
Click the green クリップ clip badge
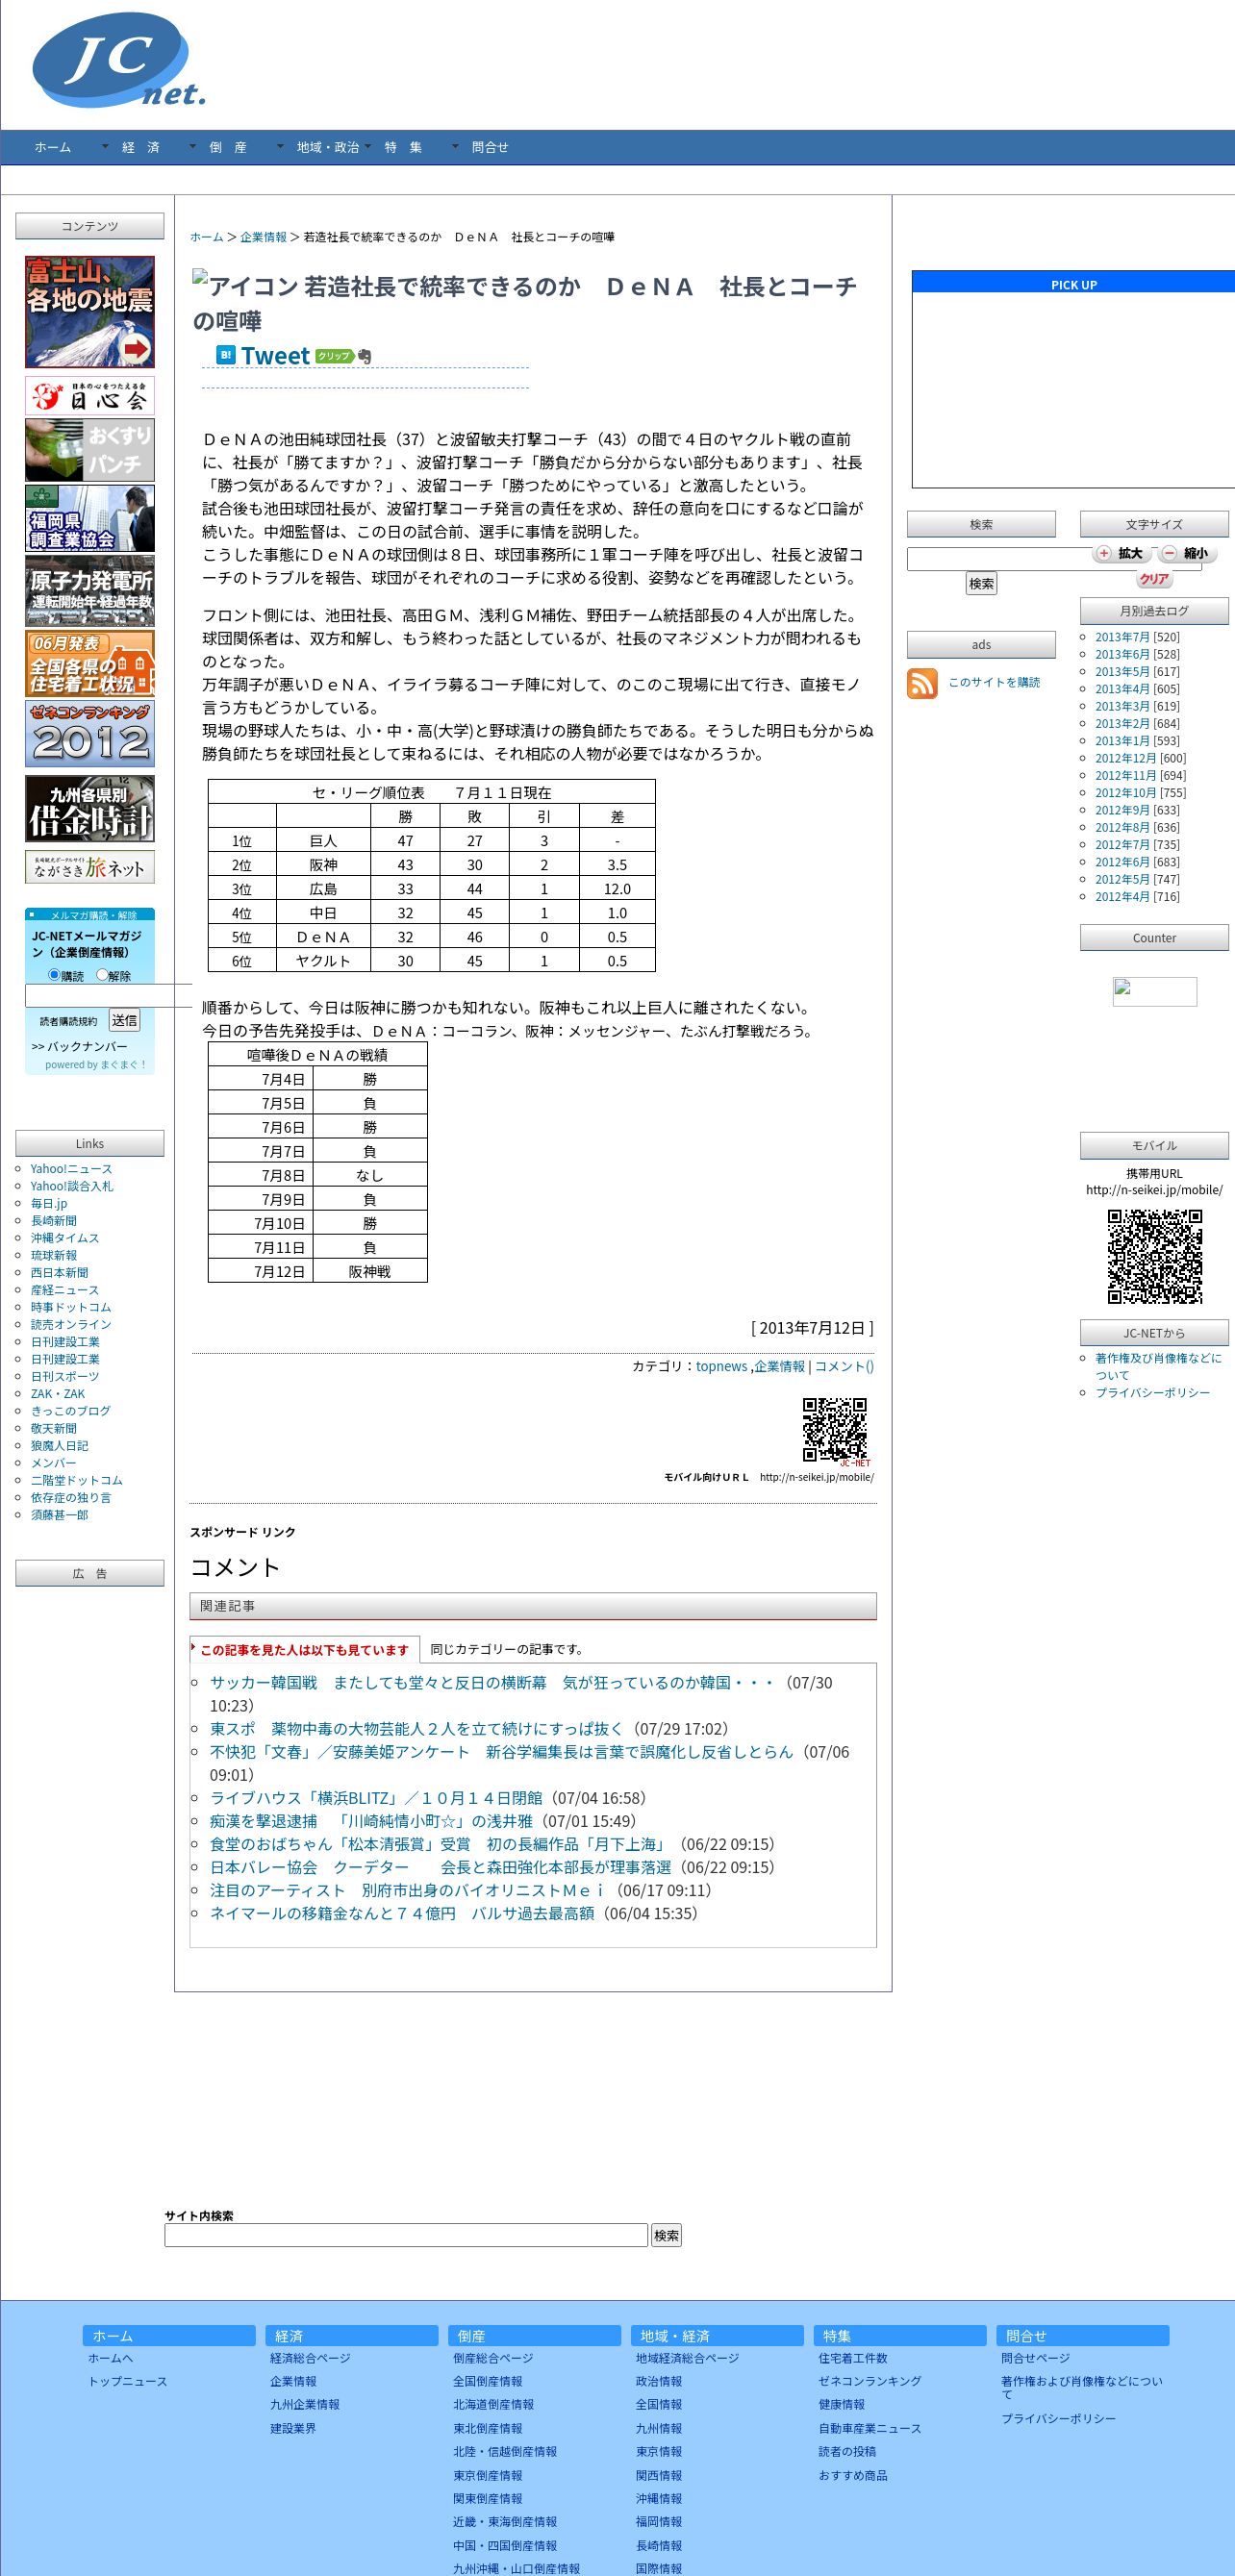point(334,356)
